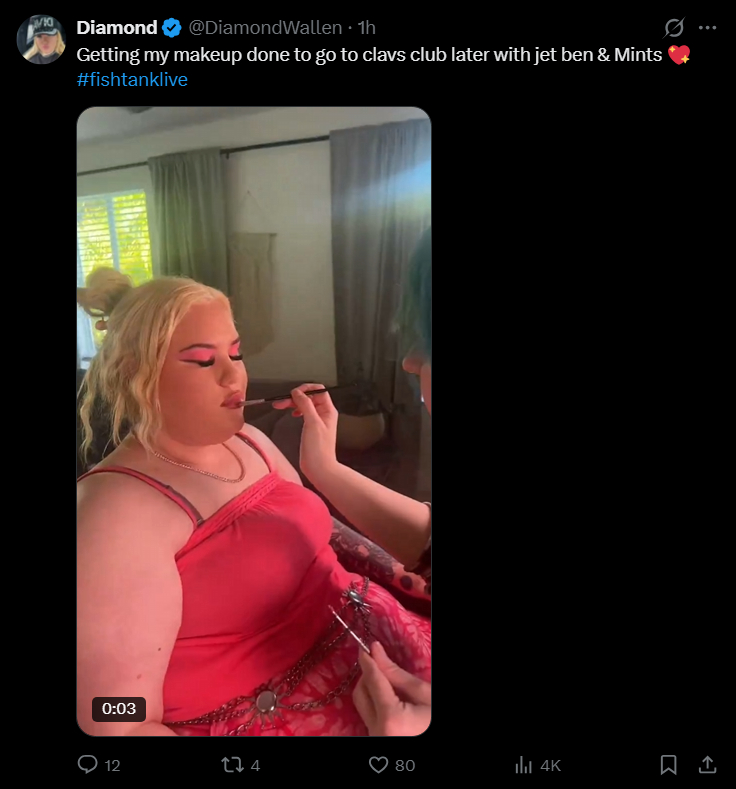Screen dimensions: 736x789
Task: Open the @DiamondWallen handle link
Action: 265,28
